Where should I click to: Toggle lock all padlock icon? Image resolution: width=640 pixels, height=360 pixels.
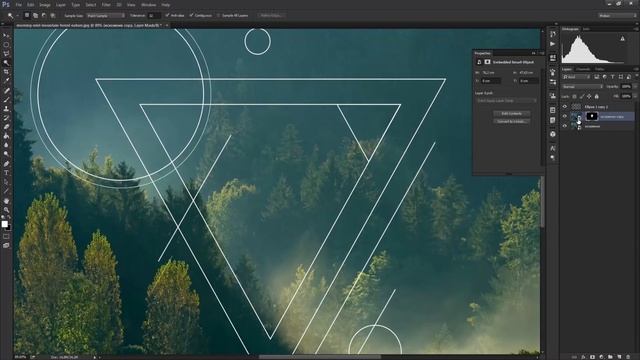coord(596,96)
